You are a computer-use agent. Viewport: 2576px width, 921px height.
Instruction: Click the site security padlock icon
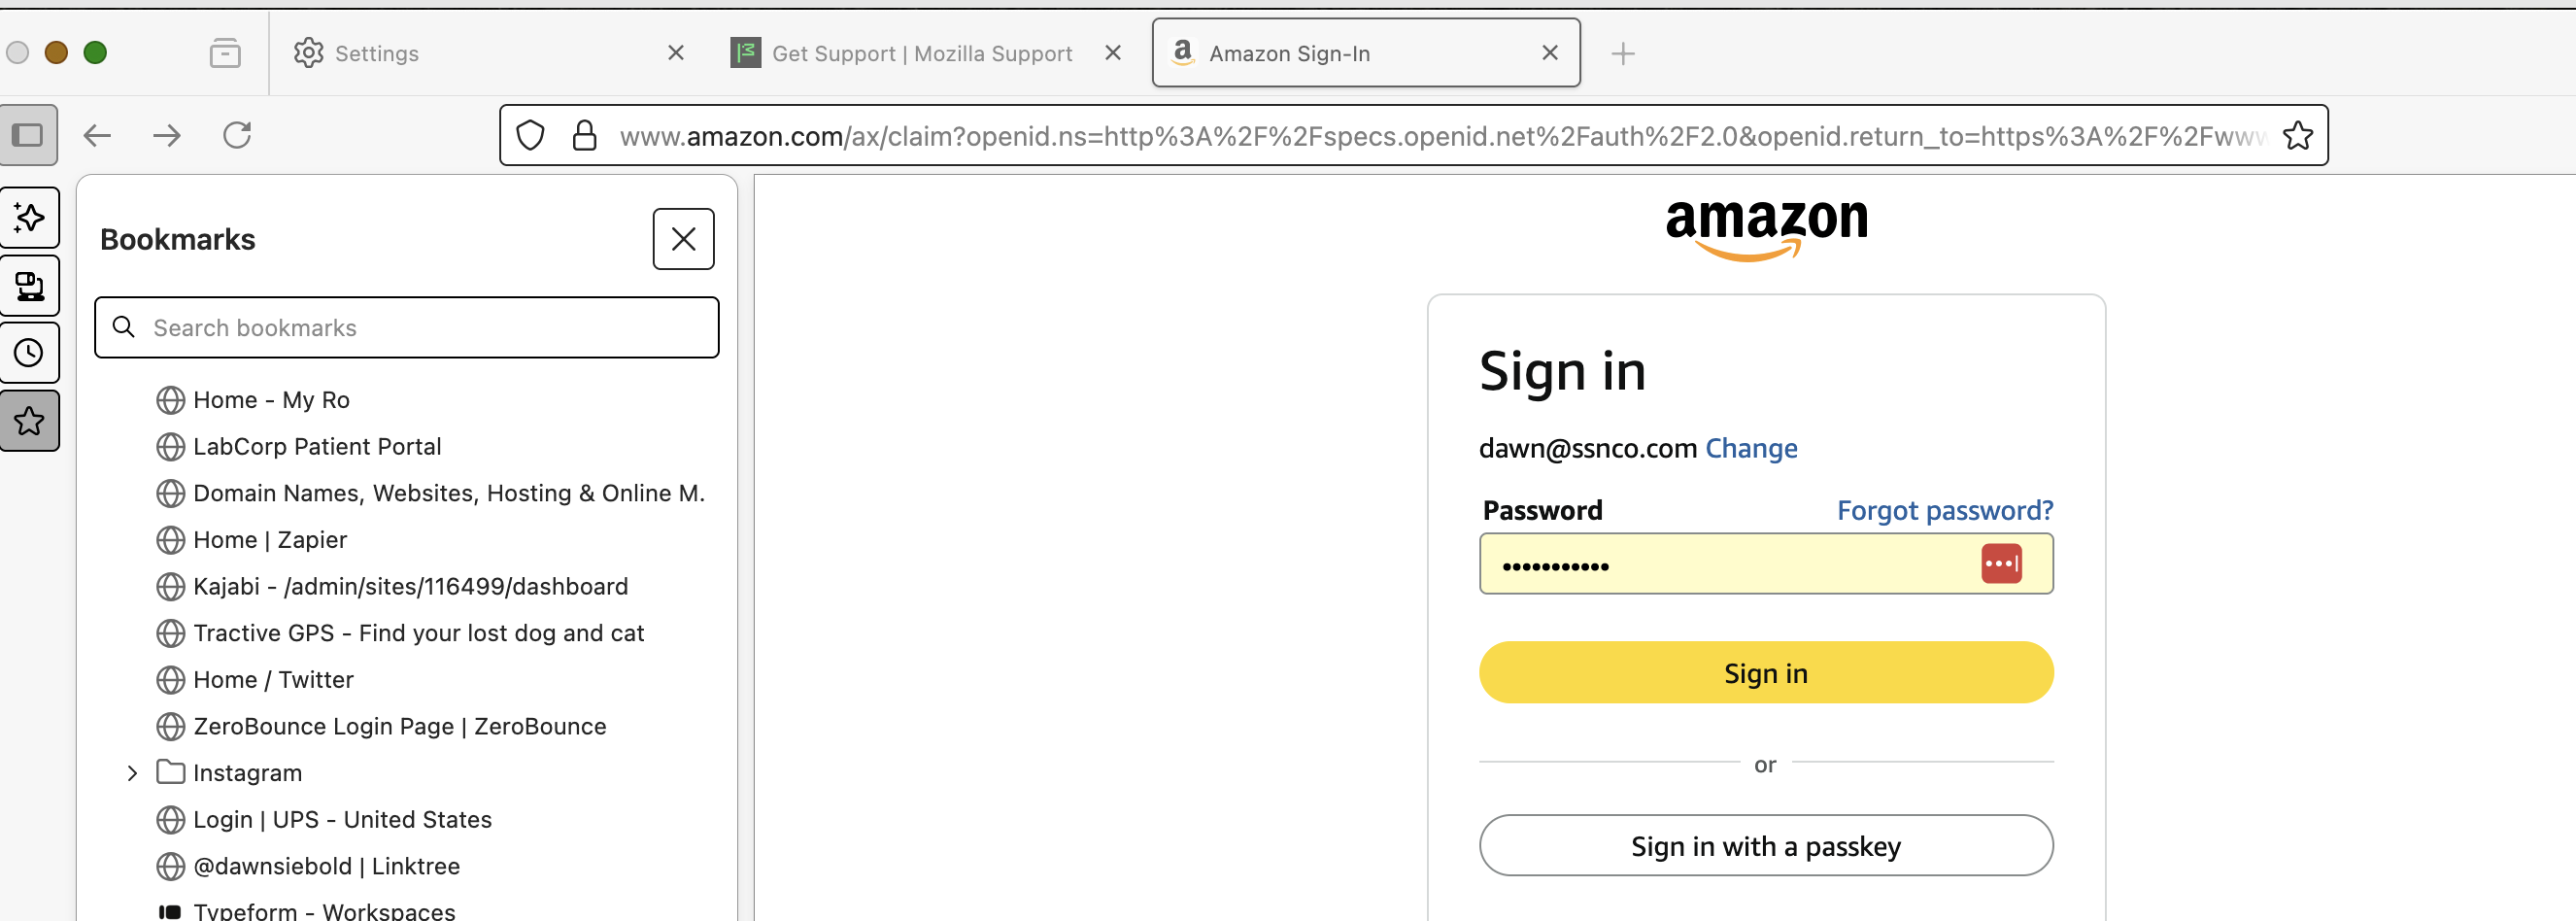[584, 135]
